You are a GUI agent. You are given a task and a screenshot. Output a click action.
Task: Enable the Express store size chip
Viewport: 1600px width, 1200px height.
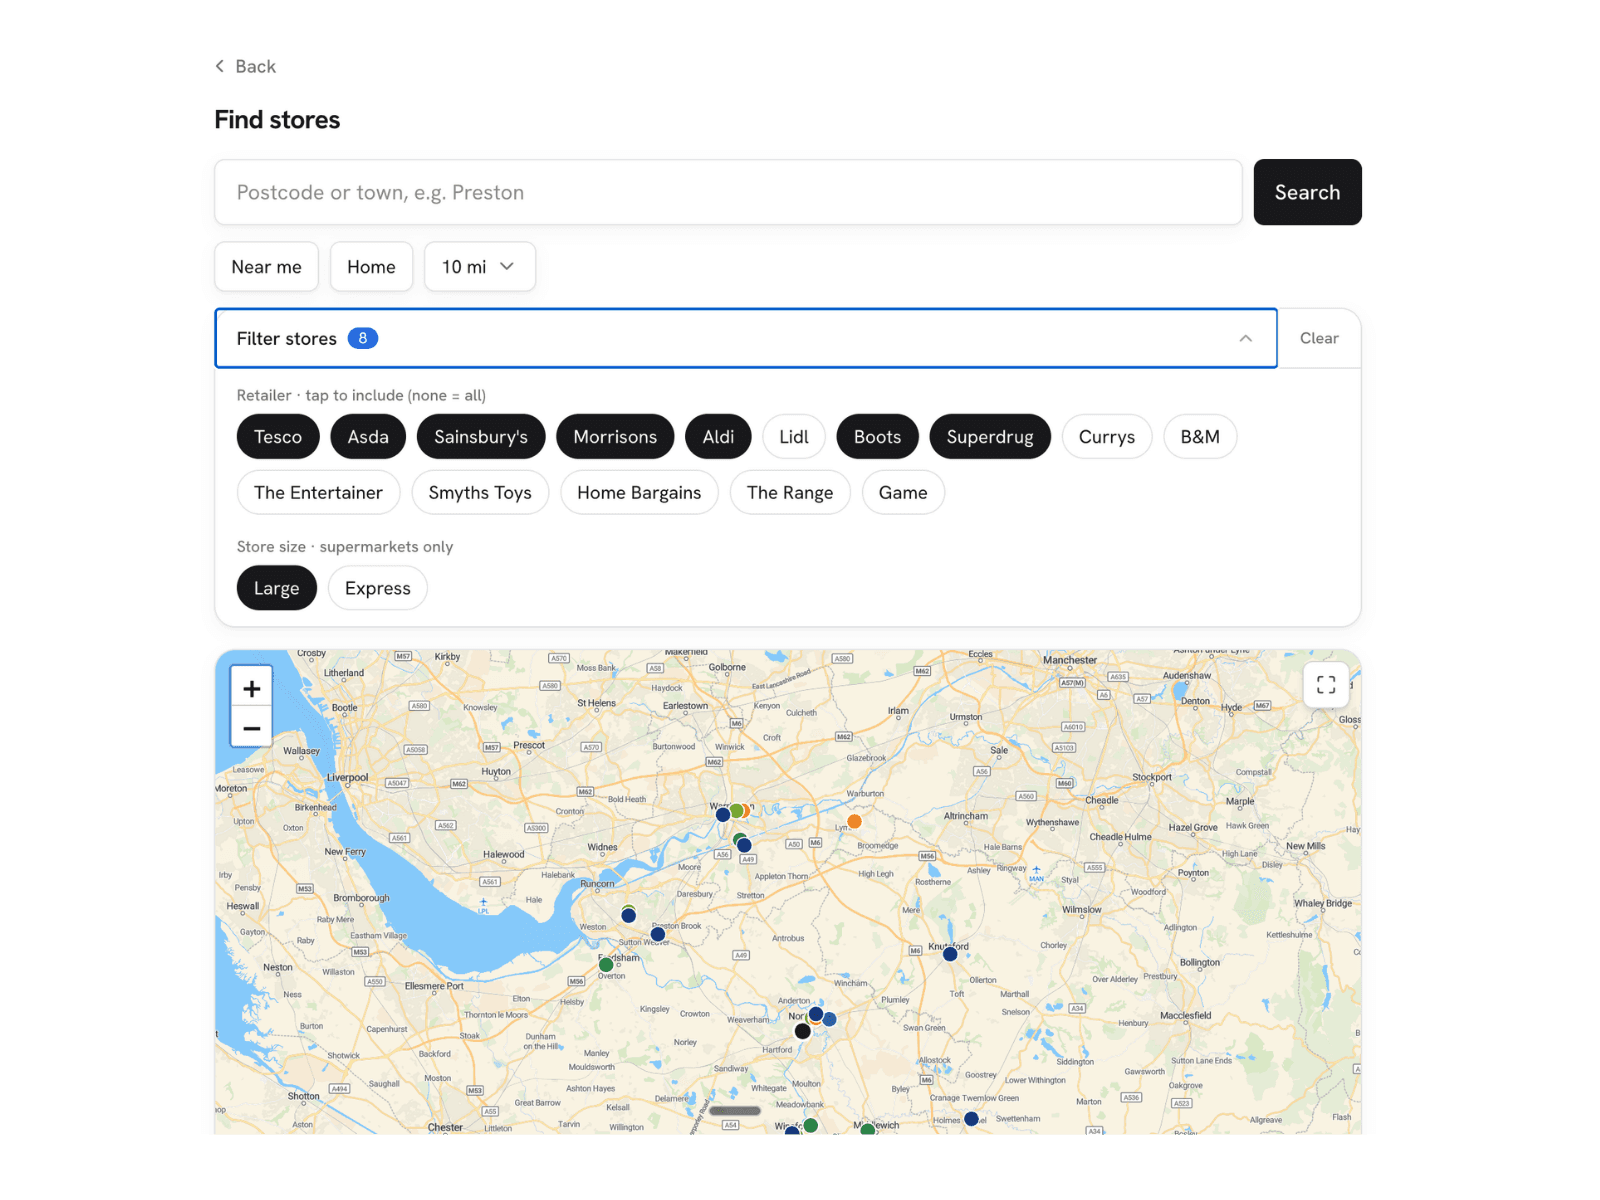pos(378,588)
